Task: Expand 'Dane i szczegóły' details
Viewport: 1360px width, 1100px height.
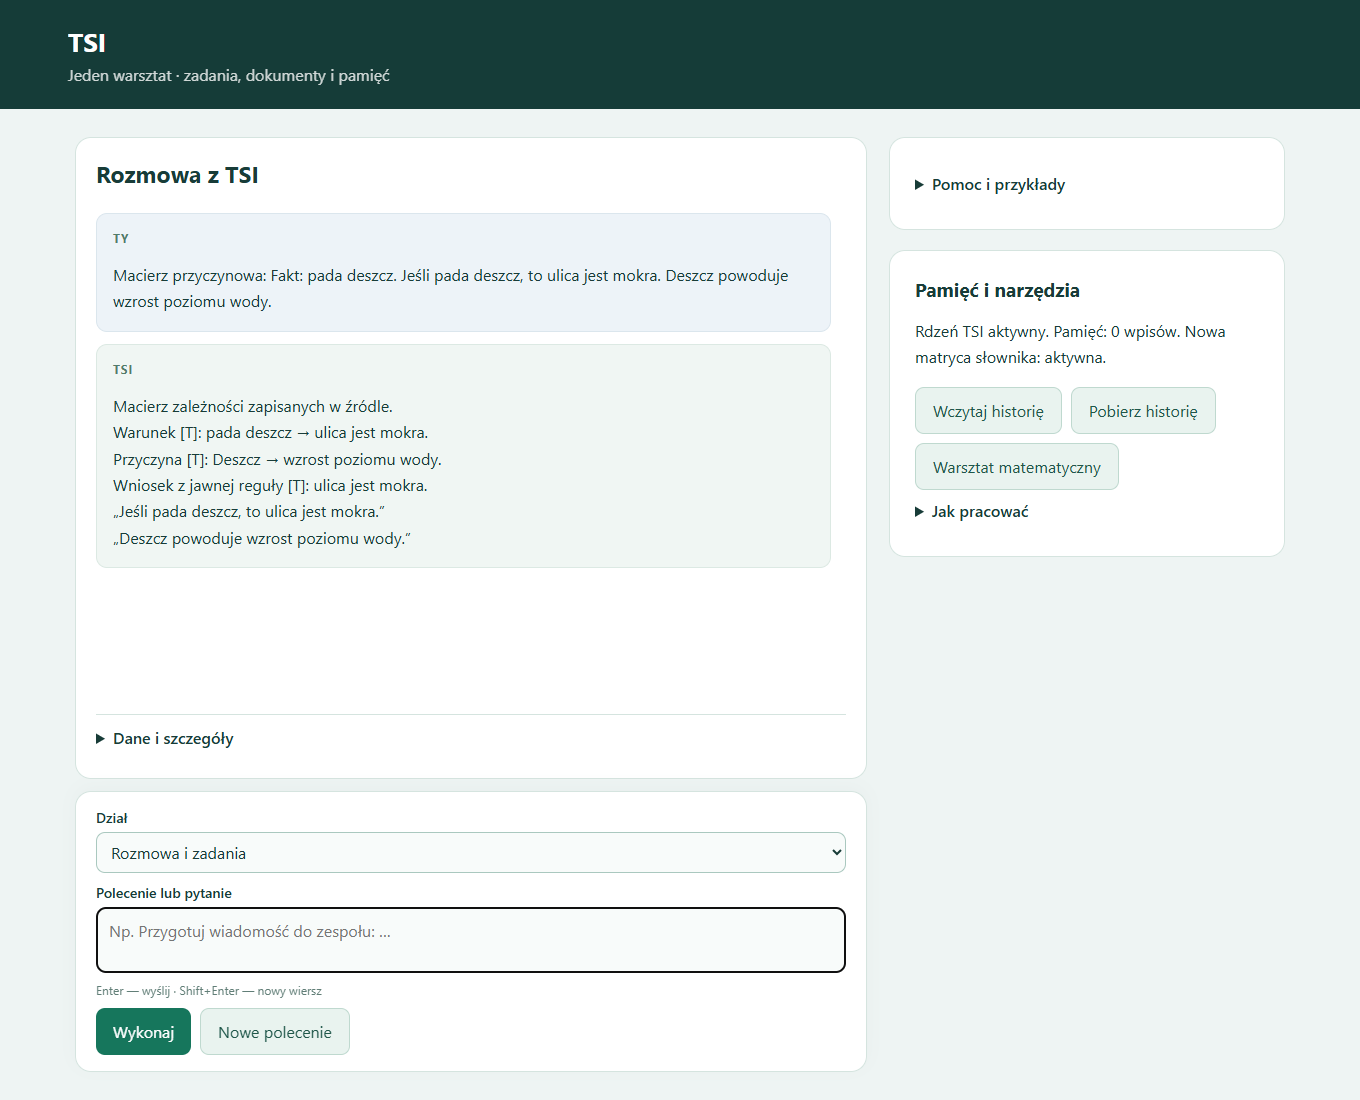Action: coord(165,739)
